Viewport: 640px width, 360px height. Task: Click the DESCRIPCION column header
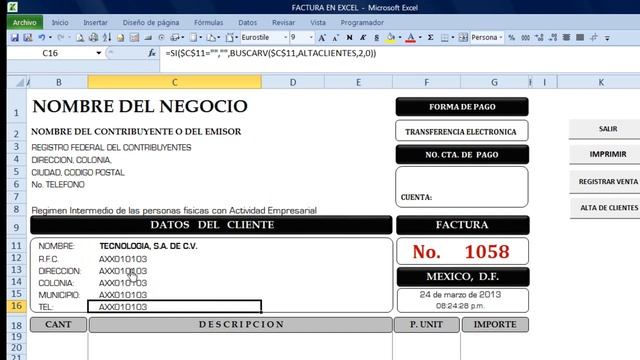click(x=241, y=324)
